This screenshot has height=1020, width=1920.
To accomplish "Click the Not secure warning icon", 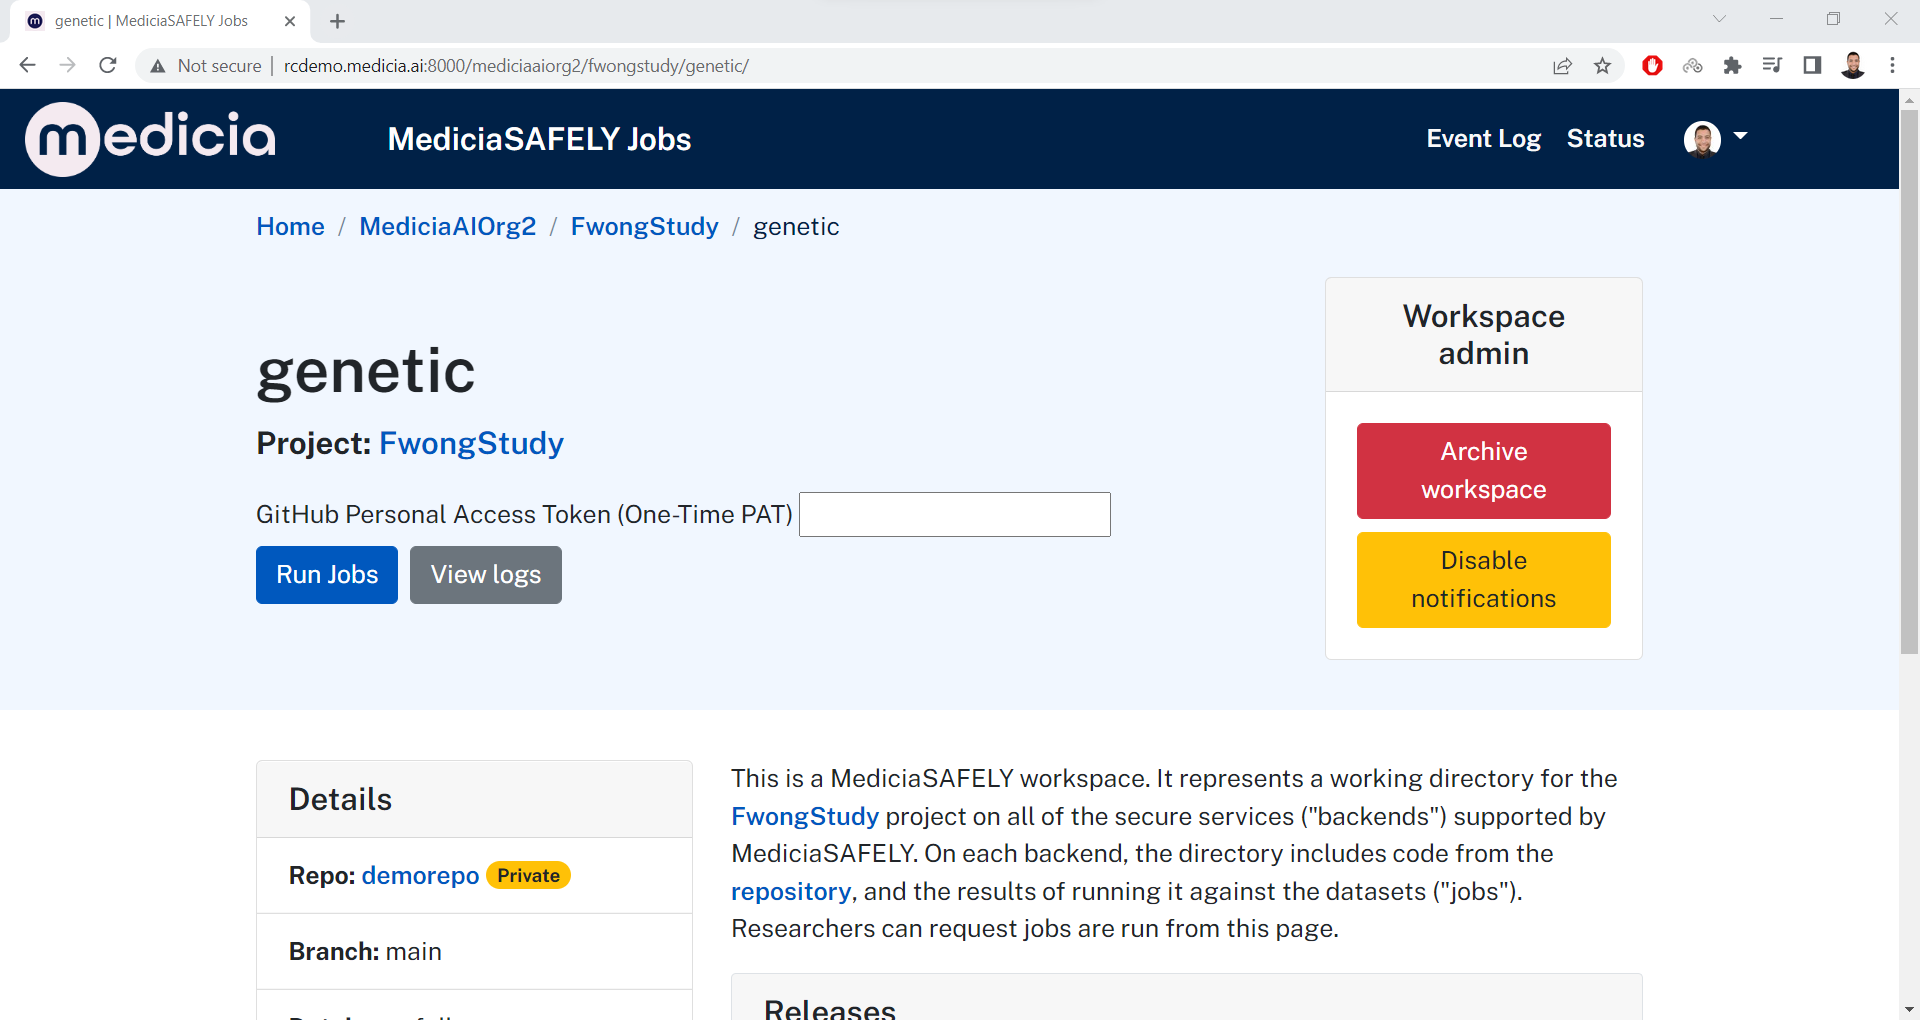I will tap(157, 66).
